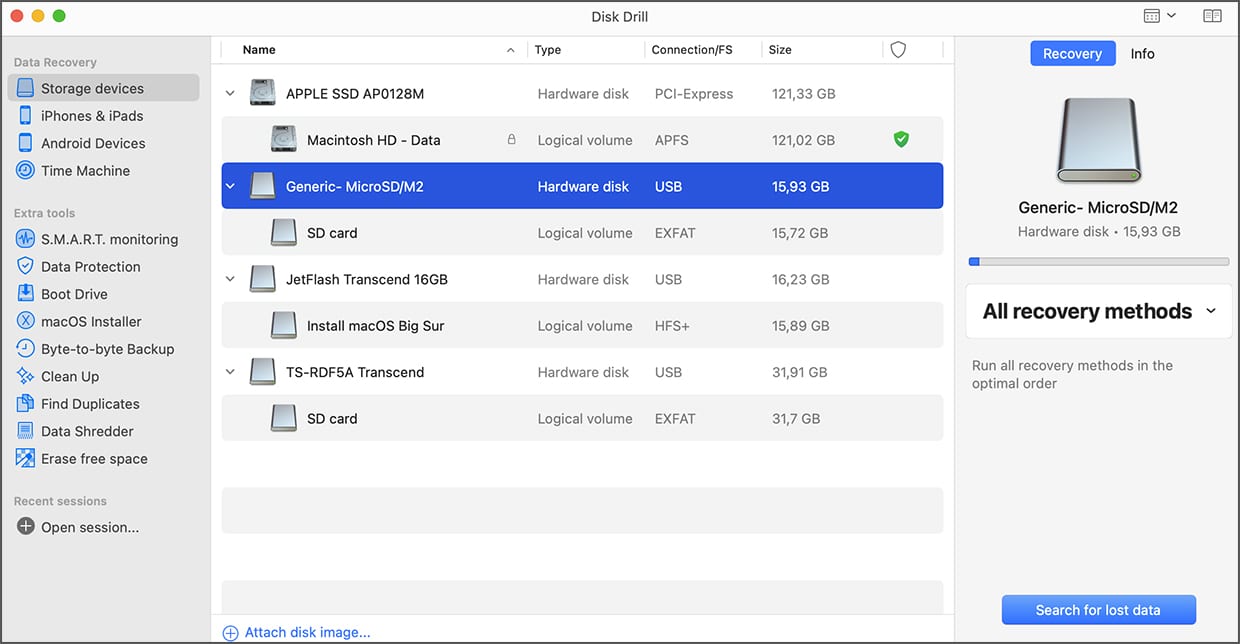Open macOS Installer tool
Viewport: 1240px width, 644px height.
point(91,321)
